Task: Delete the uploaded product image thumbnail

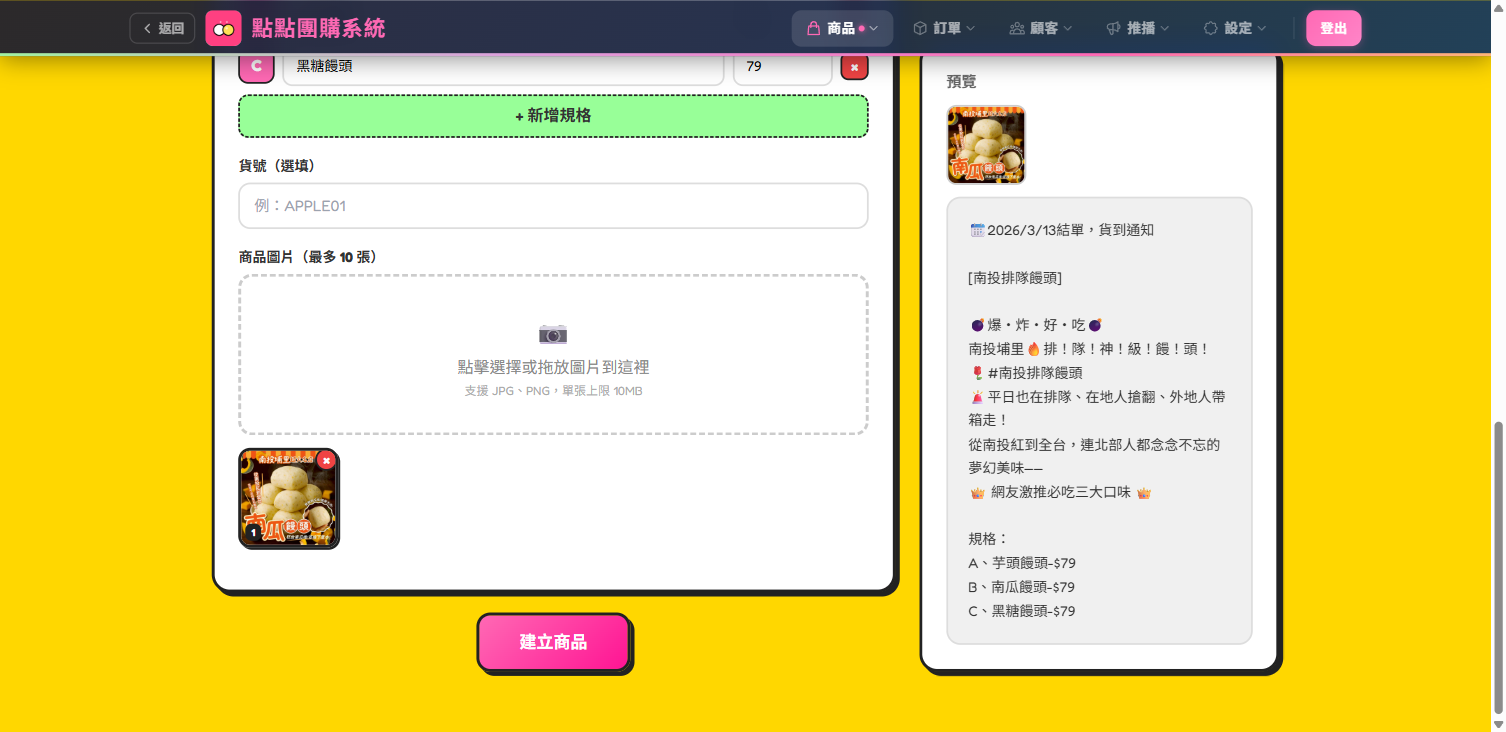Action: click(x=326, y=460)
